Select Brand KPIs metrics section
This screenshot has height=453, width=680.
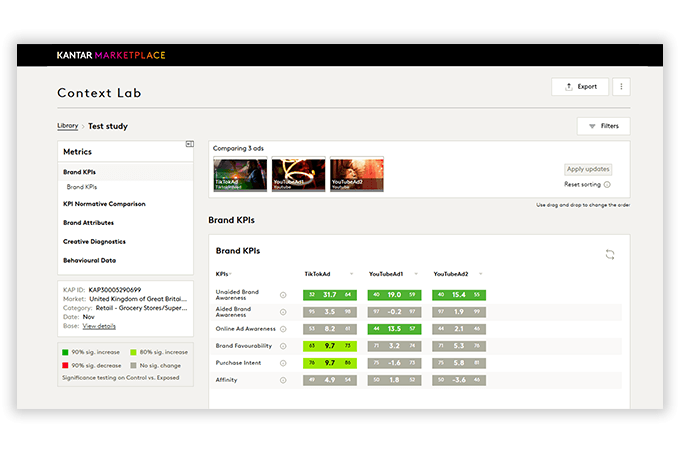[x=125, y=172]
